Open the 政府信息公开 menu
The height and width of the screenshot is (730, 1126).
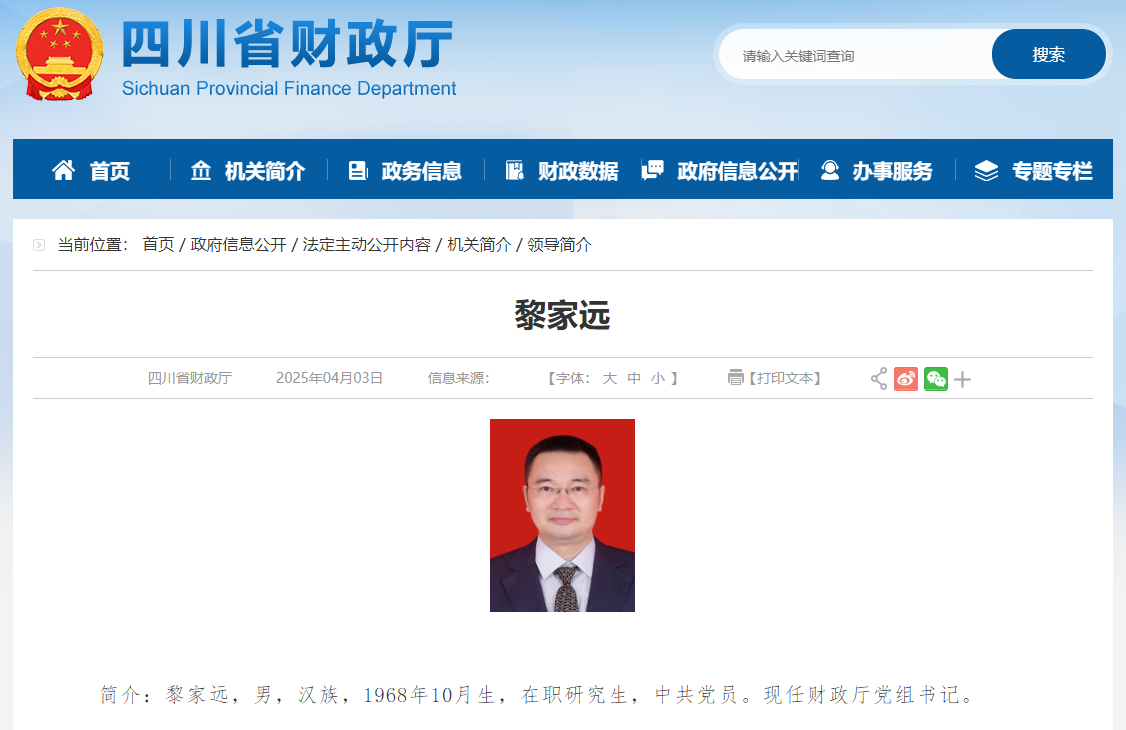(x=720, y=171)
